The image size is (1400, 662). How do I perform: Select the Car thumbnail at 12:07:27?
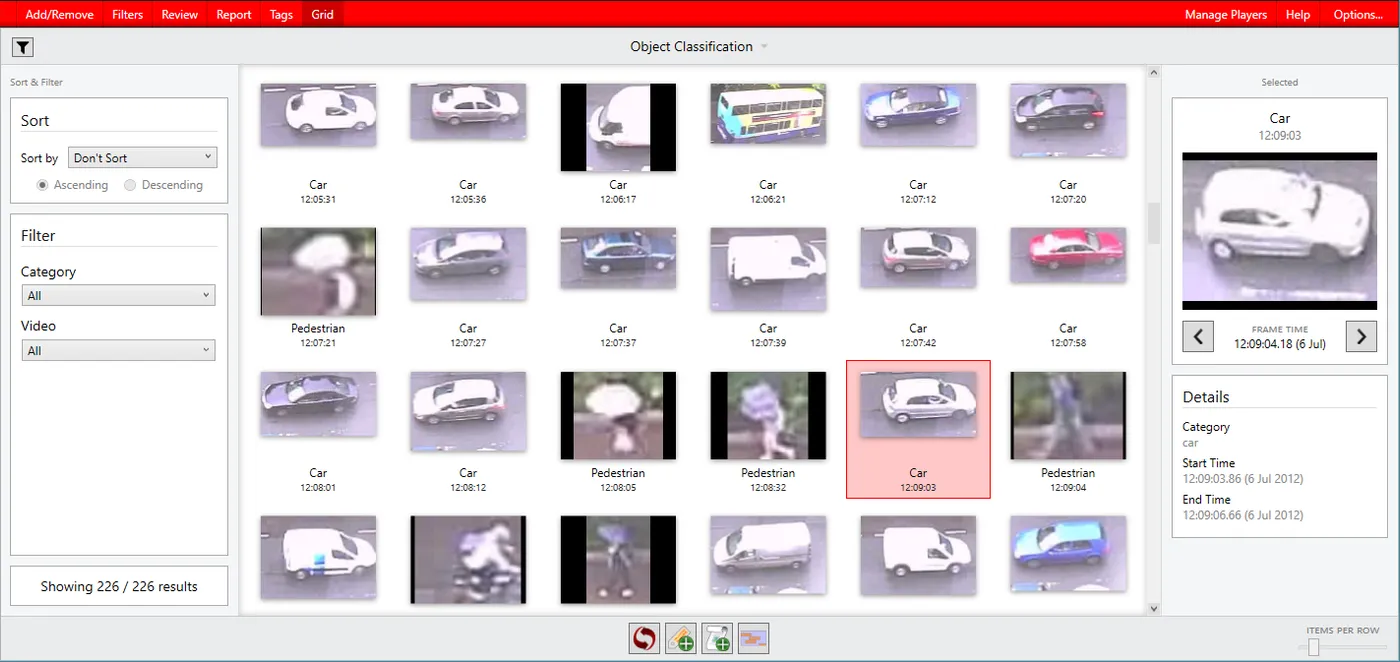[468, 262]
